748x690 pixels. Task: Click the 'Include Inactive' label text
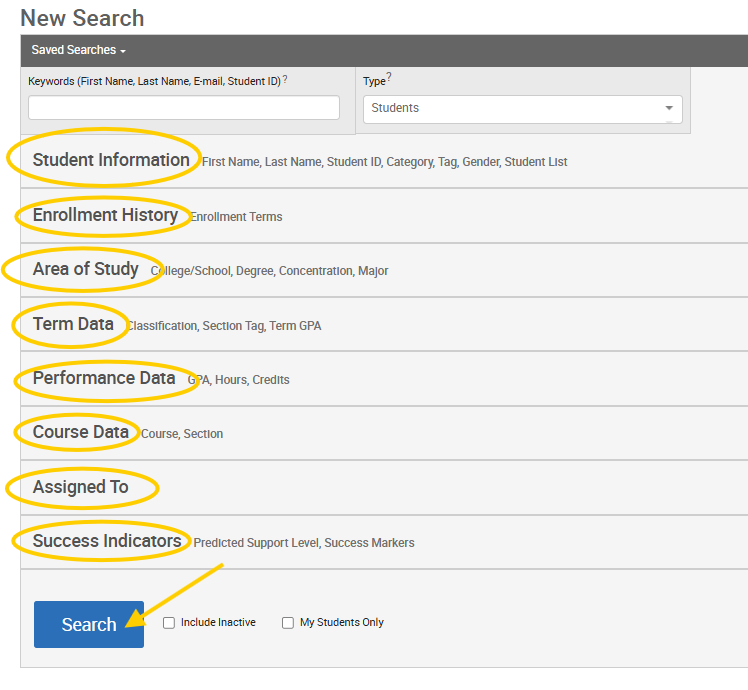[218, 622]
